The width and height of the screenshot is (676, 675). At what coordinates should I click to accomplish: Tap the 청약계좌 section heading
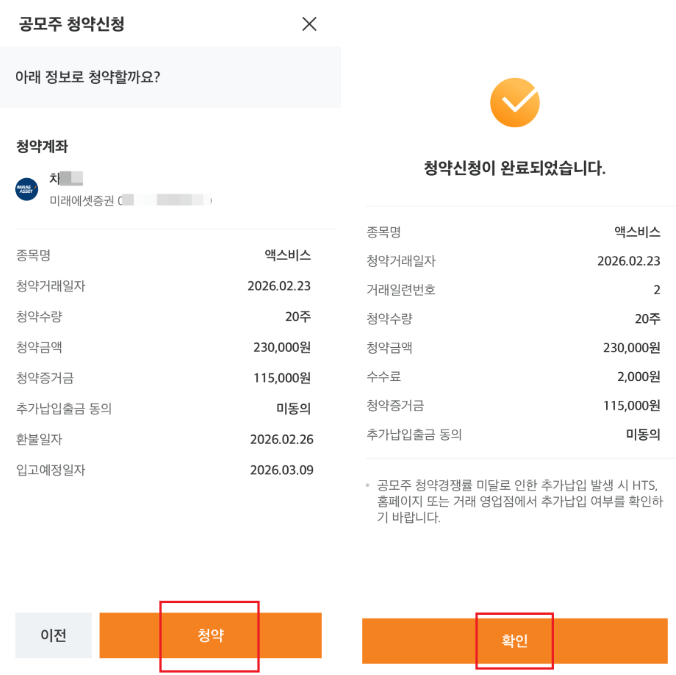42,146
